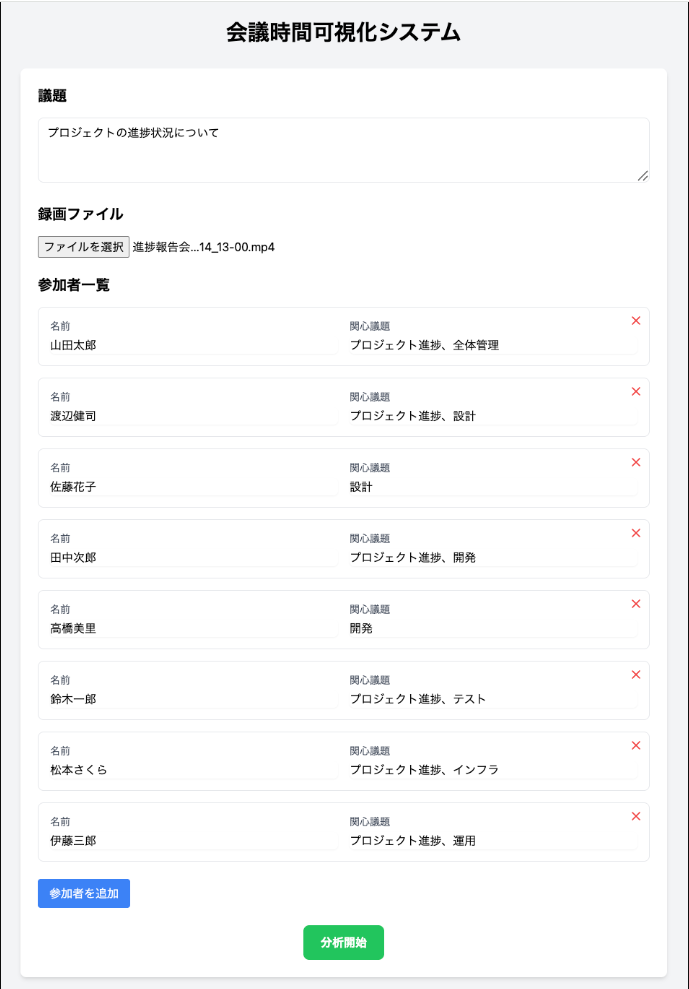Remove participant 山田太郎 with red X
Image resolution: width=689 pixels, height=989 pixels.
636,320
